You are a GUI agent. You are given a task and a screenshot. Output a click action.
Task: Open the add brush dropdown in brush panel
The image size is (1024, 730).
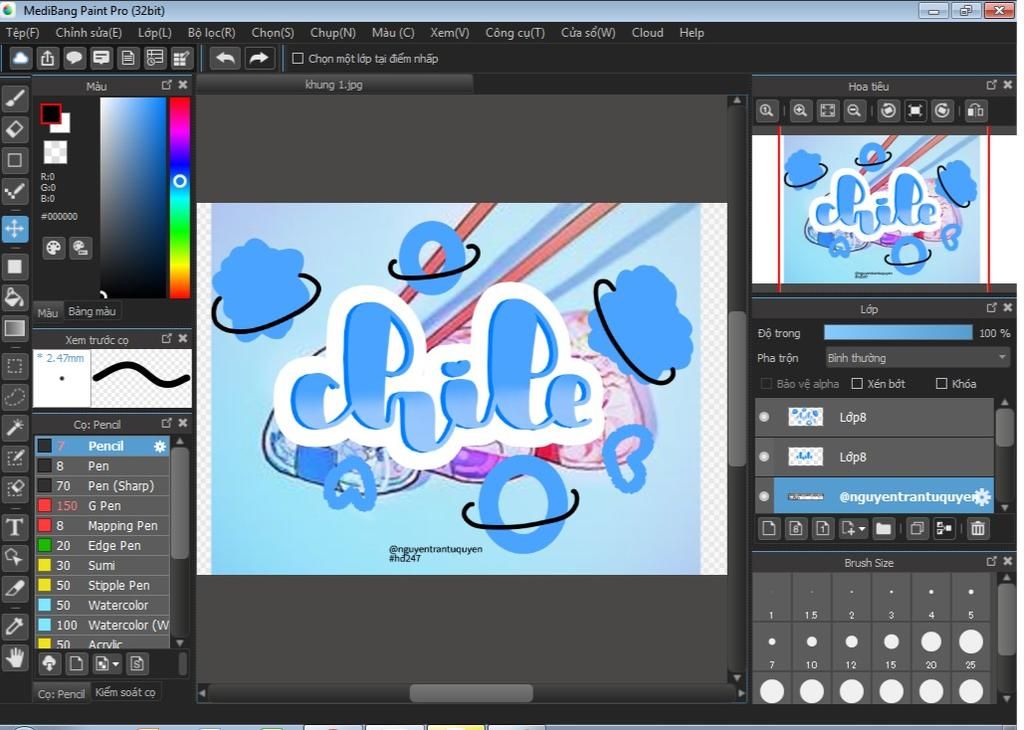point(116,664)
